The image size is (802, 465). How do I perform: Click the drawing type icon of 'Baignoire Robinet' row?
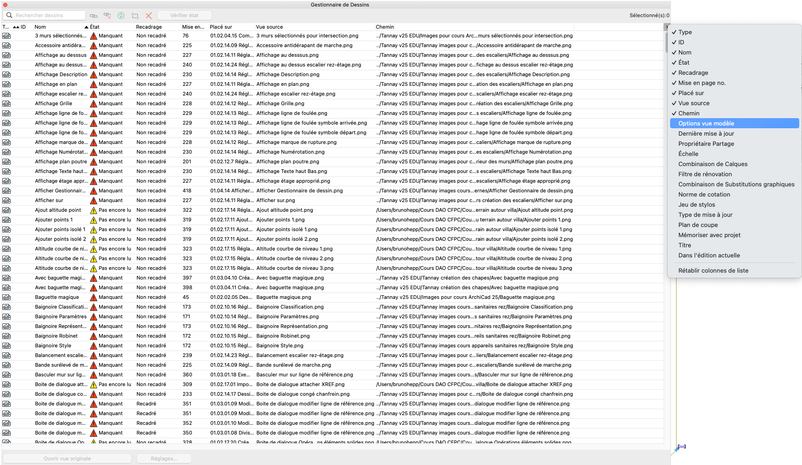(6, 336)
